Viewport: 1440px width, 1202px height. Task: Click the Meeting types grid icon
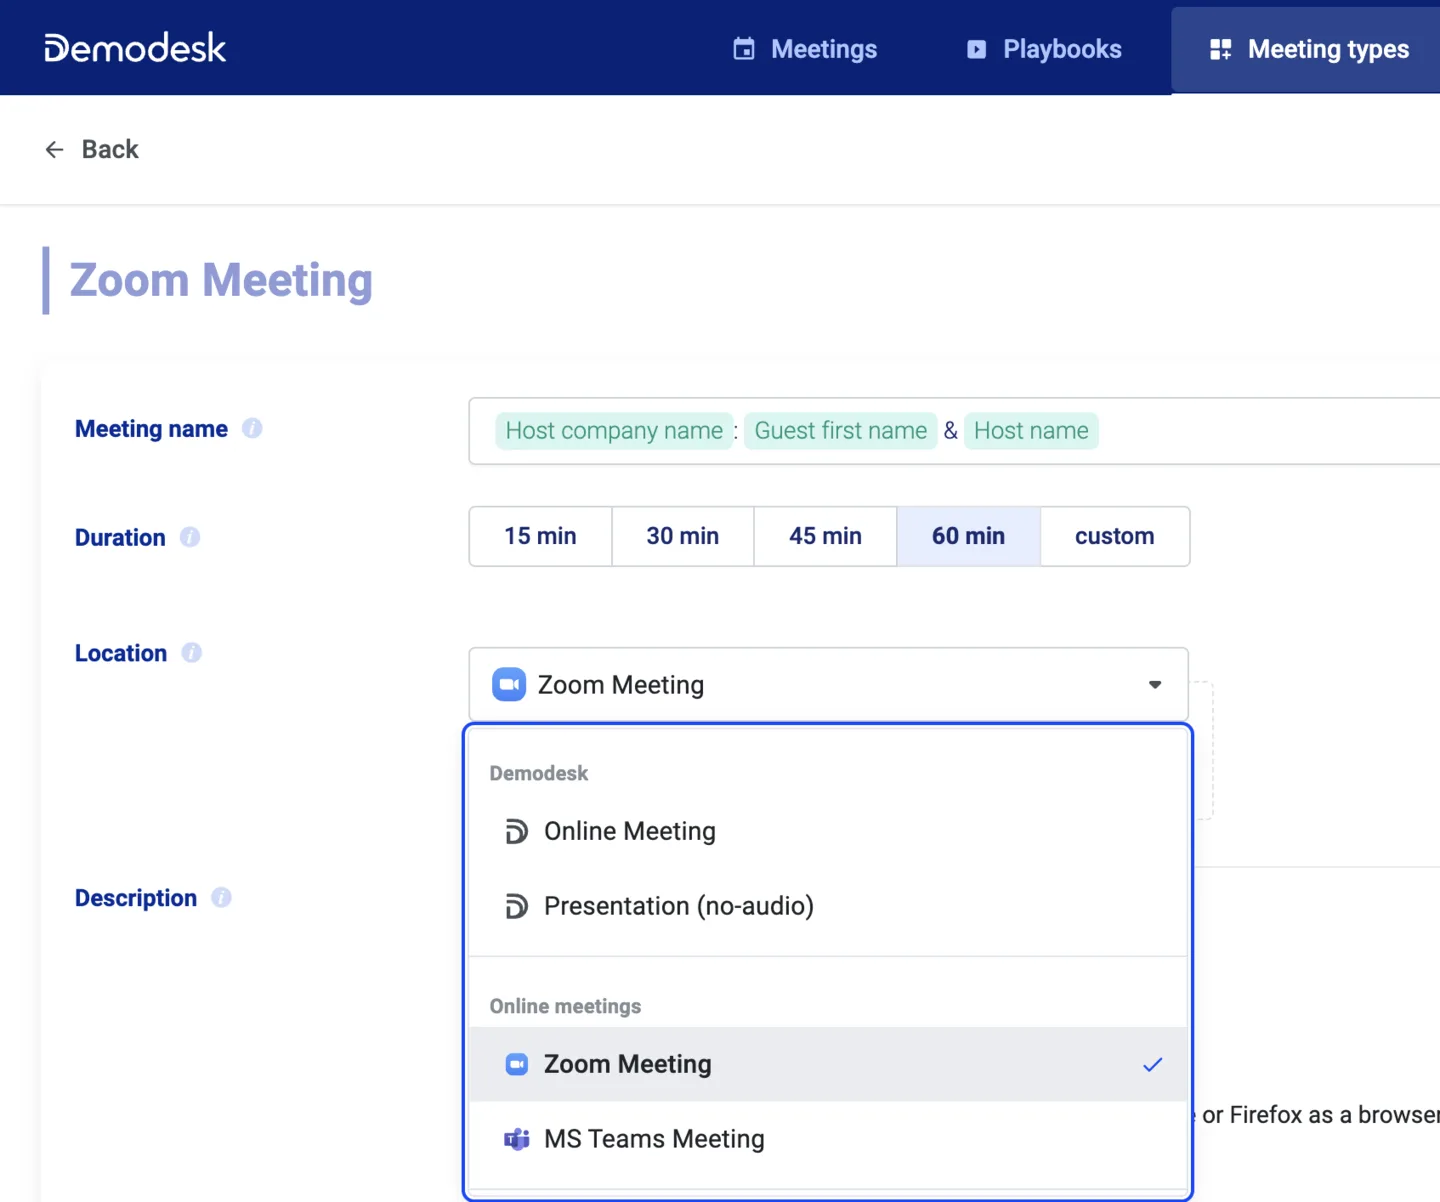click(x=1221, y=49)
